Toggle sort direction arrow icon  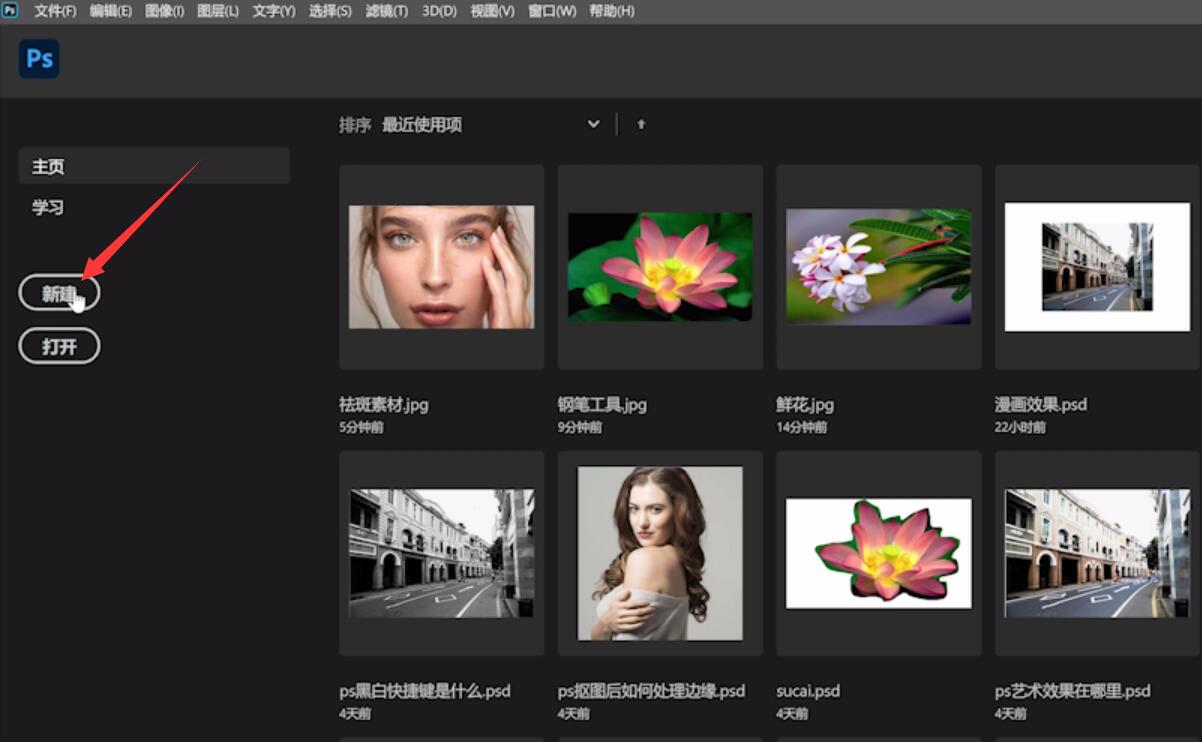(x=641, y=125)
